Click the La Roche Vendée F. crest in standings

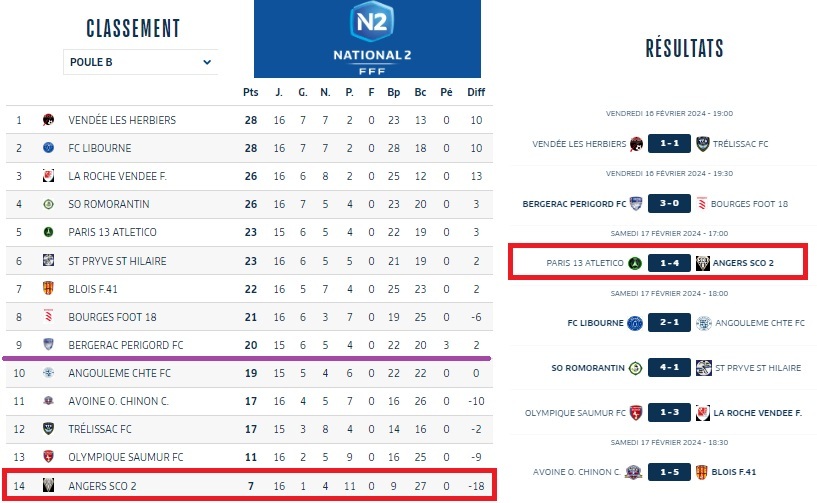[48, 176]
